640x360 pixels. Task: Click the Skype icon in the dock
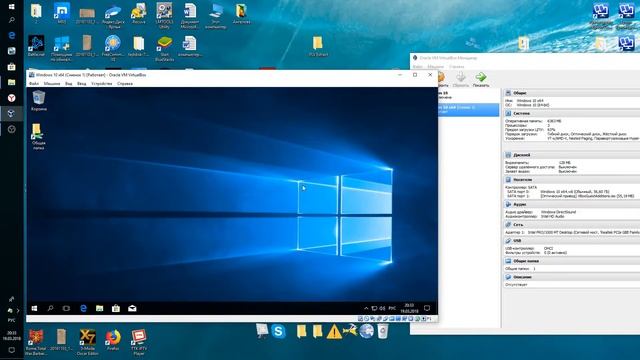coord(278,331)
